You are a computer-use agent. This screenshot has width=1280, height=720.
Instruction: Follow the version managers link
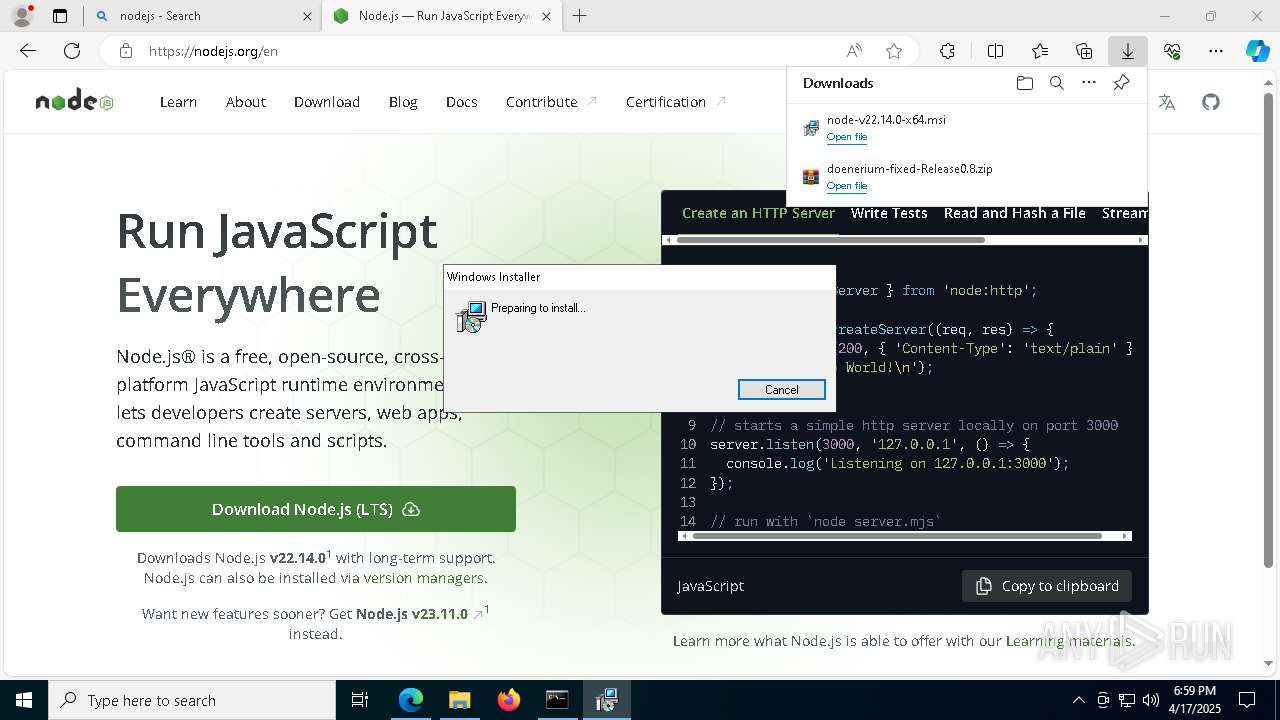(x=424, y=578)
